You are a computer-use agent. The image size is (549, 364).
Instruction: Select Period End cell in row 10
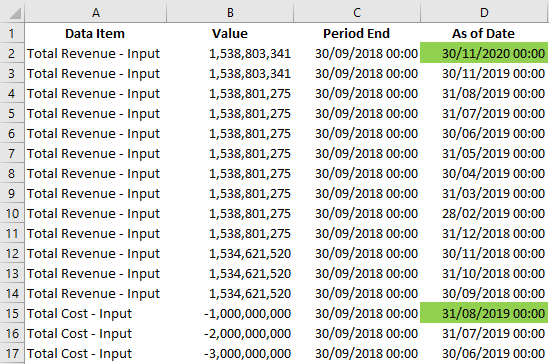point(356,214)
